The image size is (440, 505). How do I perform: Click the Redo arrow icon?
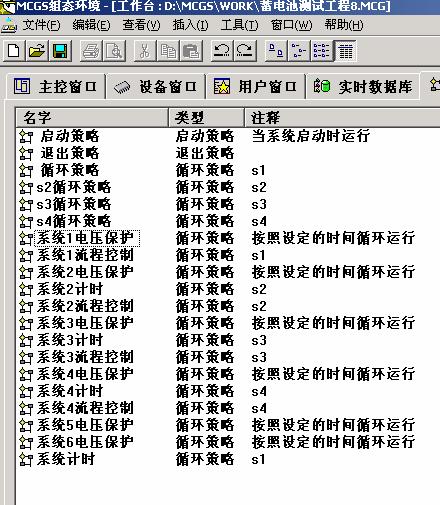[245, 51]
